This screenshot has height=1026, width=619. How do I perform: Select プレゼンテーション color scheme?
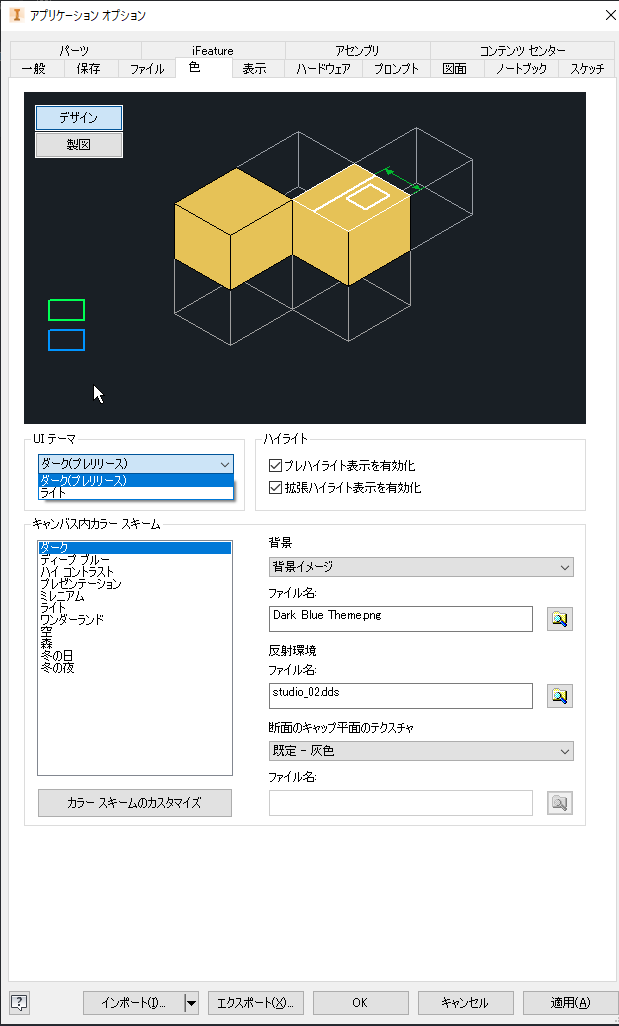pos(135,583)
